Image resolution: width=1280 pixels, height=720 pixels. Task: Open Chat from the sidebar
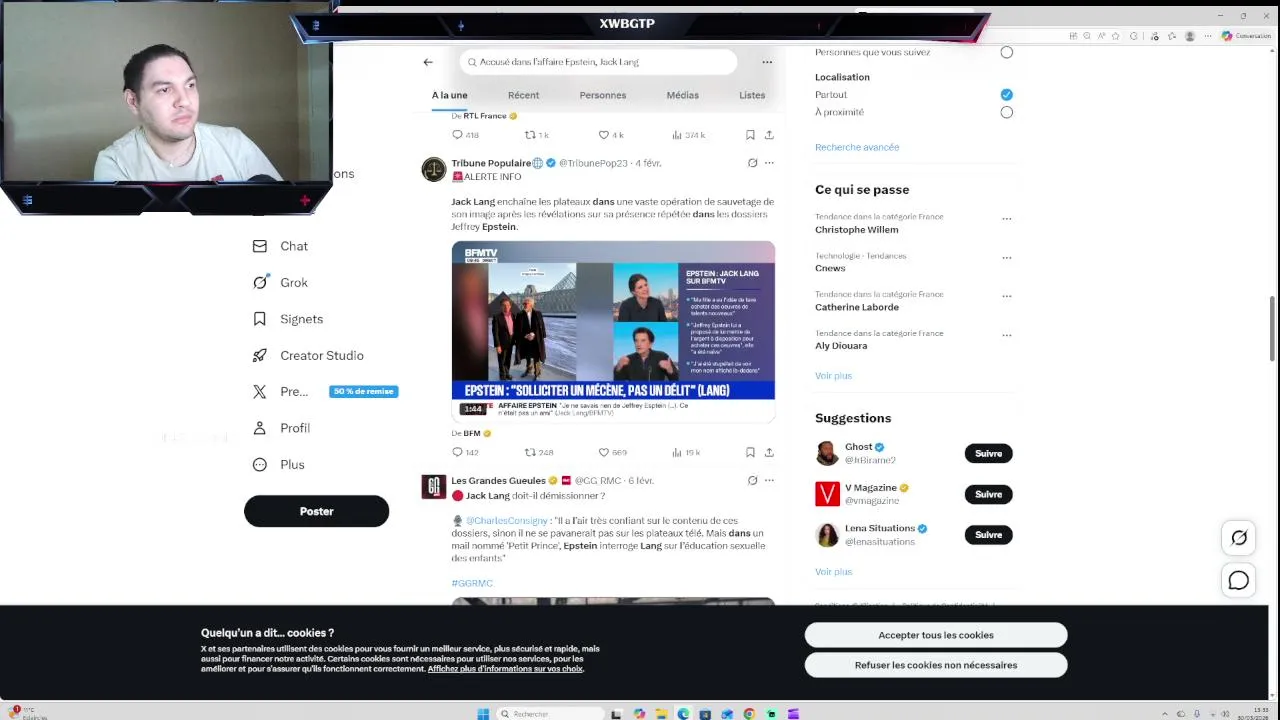(x=281, y=246)
